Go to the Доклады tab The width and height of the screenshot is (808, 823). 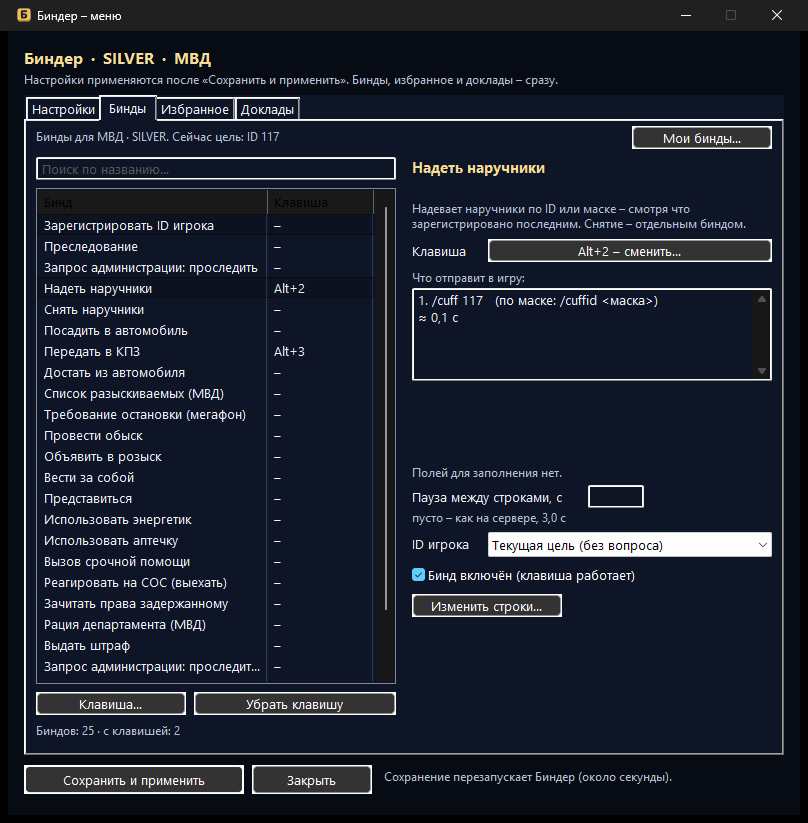point(267,109)
